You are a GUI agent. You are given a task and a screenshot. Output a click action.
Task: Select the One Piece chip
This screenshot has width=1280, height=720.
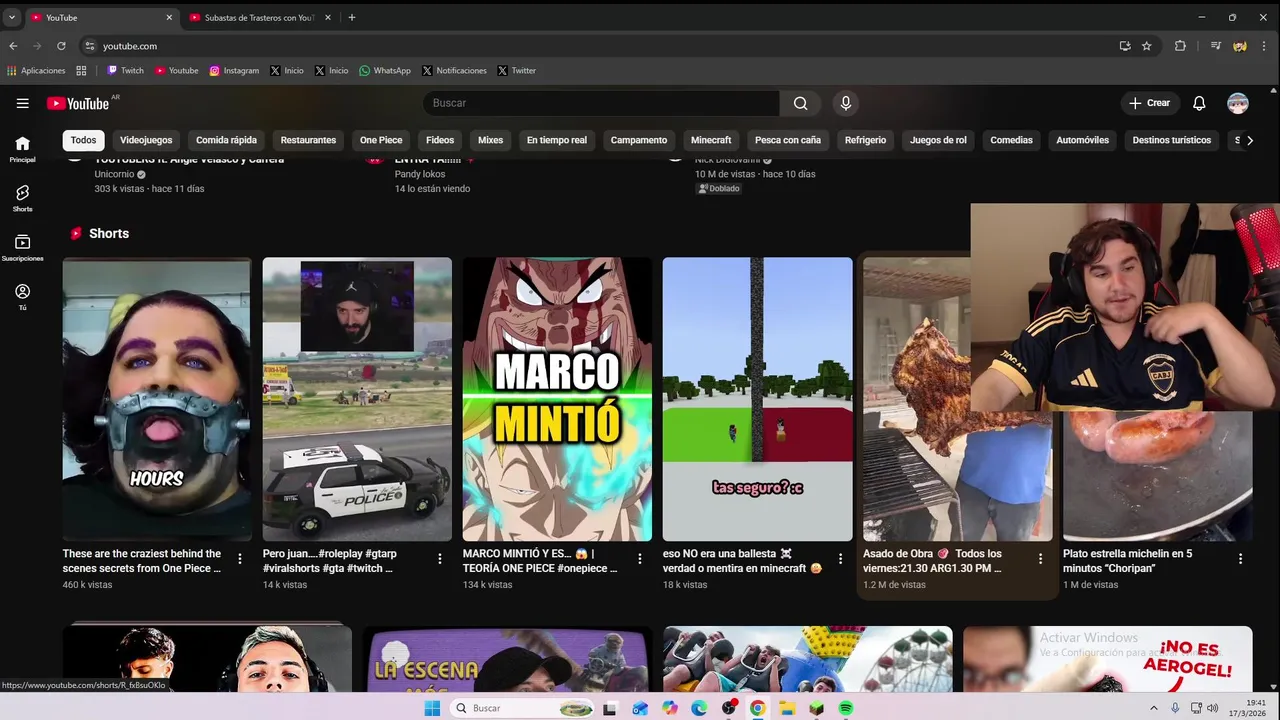pos(381,140)
